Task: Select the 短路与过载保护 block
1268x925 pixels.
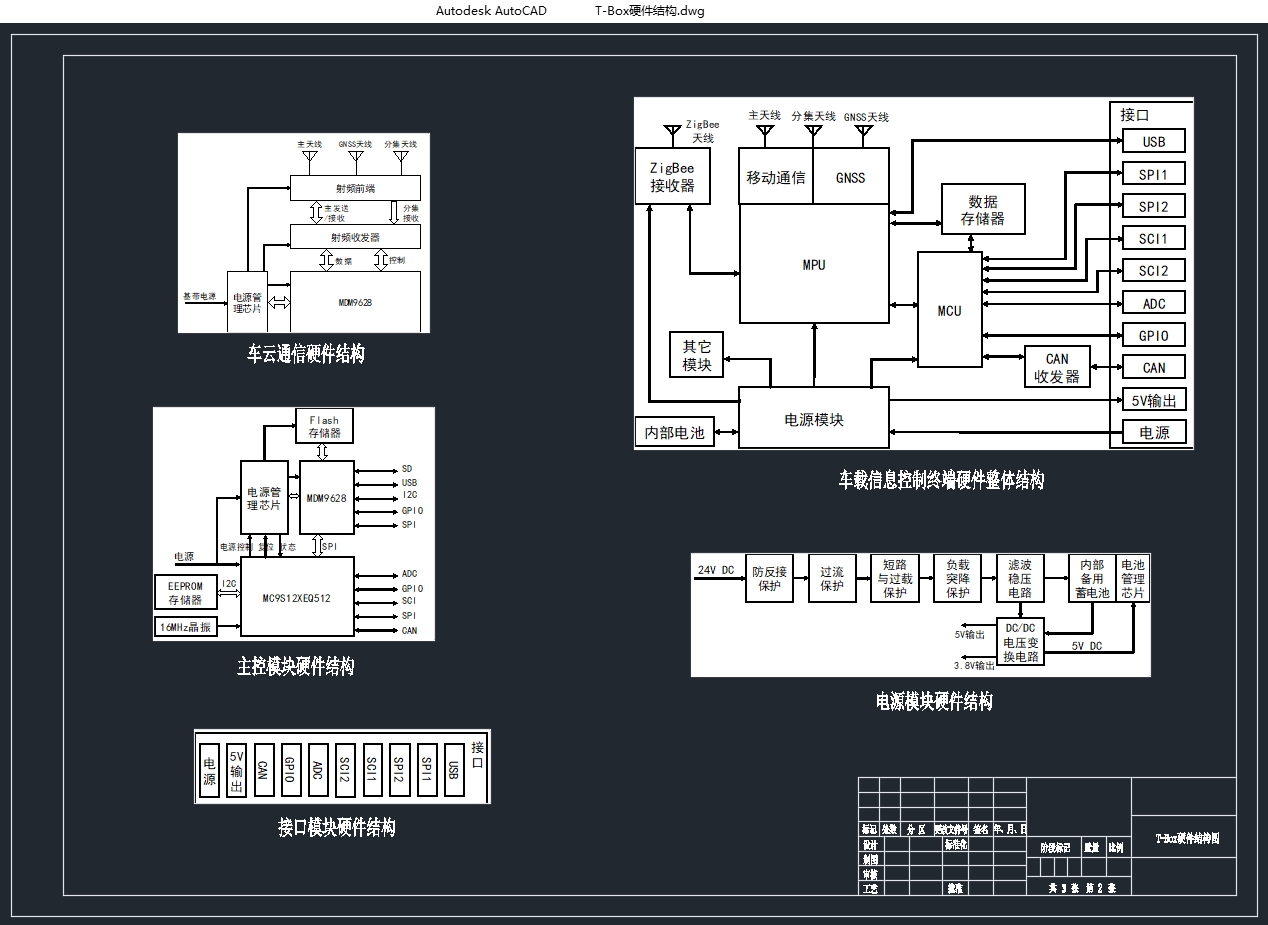Action: pos(895,579)
